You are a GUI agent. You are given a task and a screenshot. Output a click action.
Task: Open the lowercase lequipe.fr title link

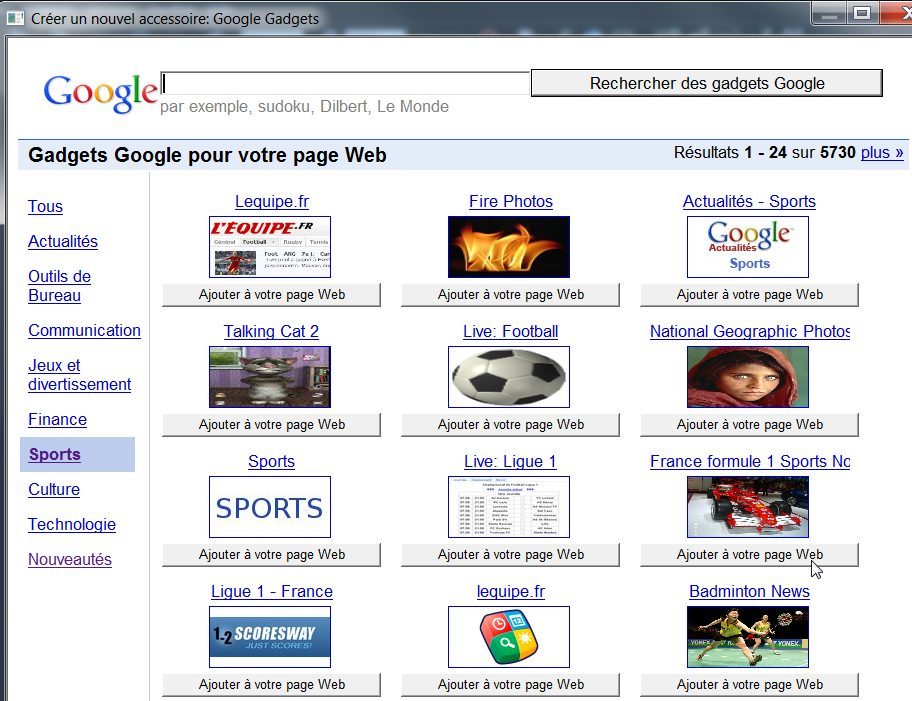point(511,592)
